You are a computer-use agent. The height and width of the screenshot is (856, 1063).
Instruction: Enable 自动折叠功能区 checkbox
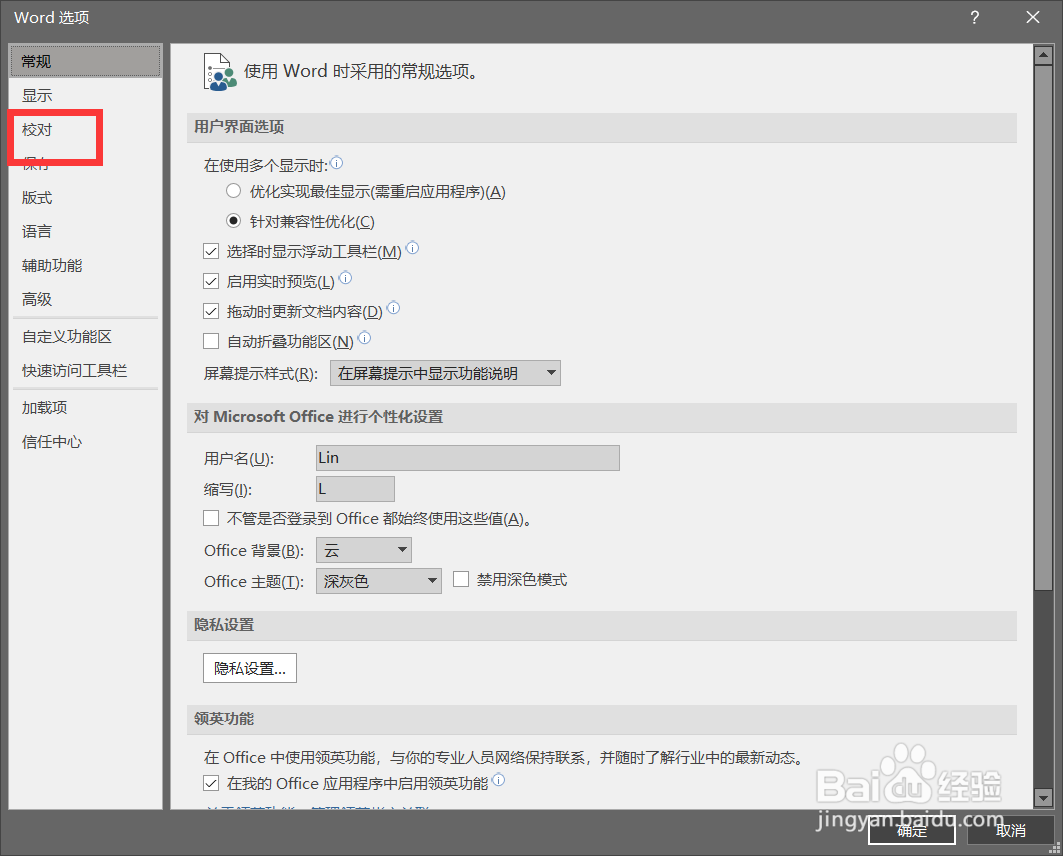click(211, 341)
